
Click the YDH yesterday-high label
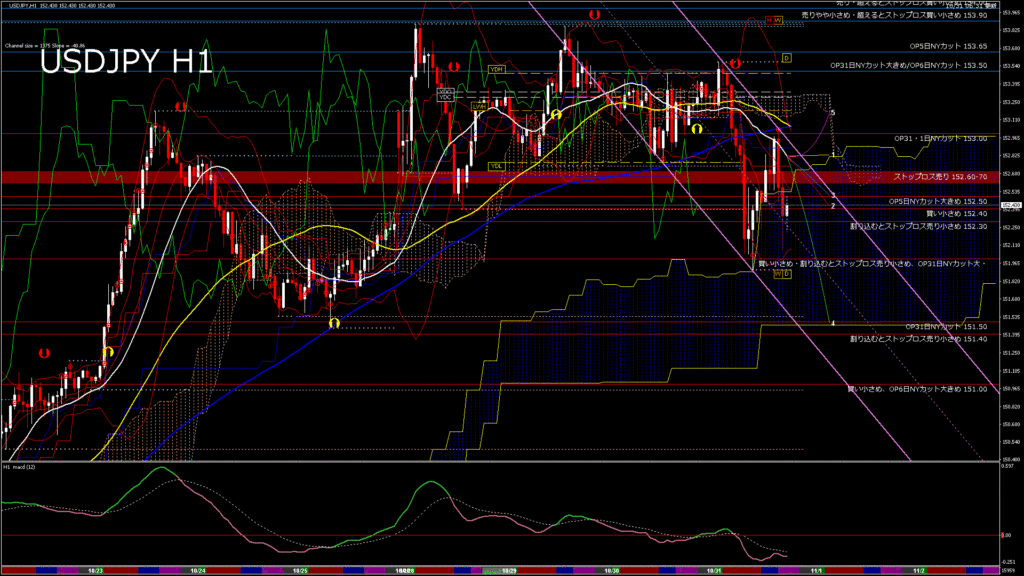[x=496, y=69]
